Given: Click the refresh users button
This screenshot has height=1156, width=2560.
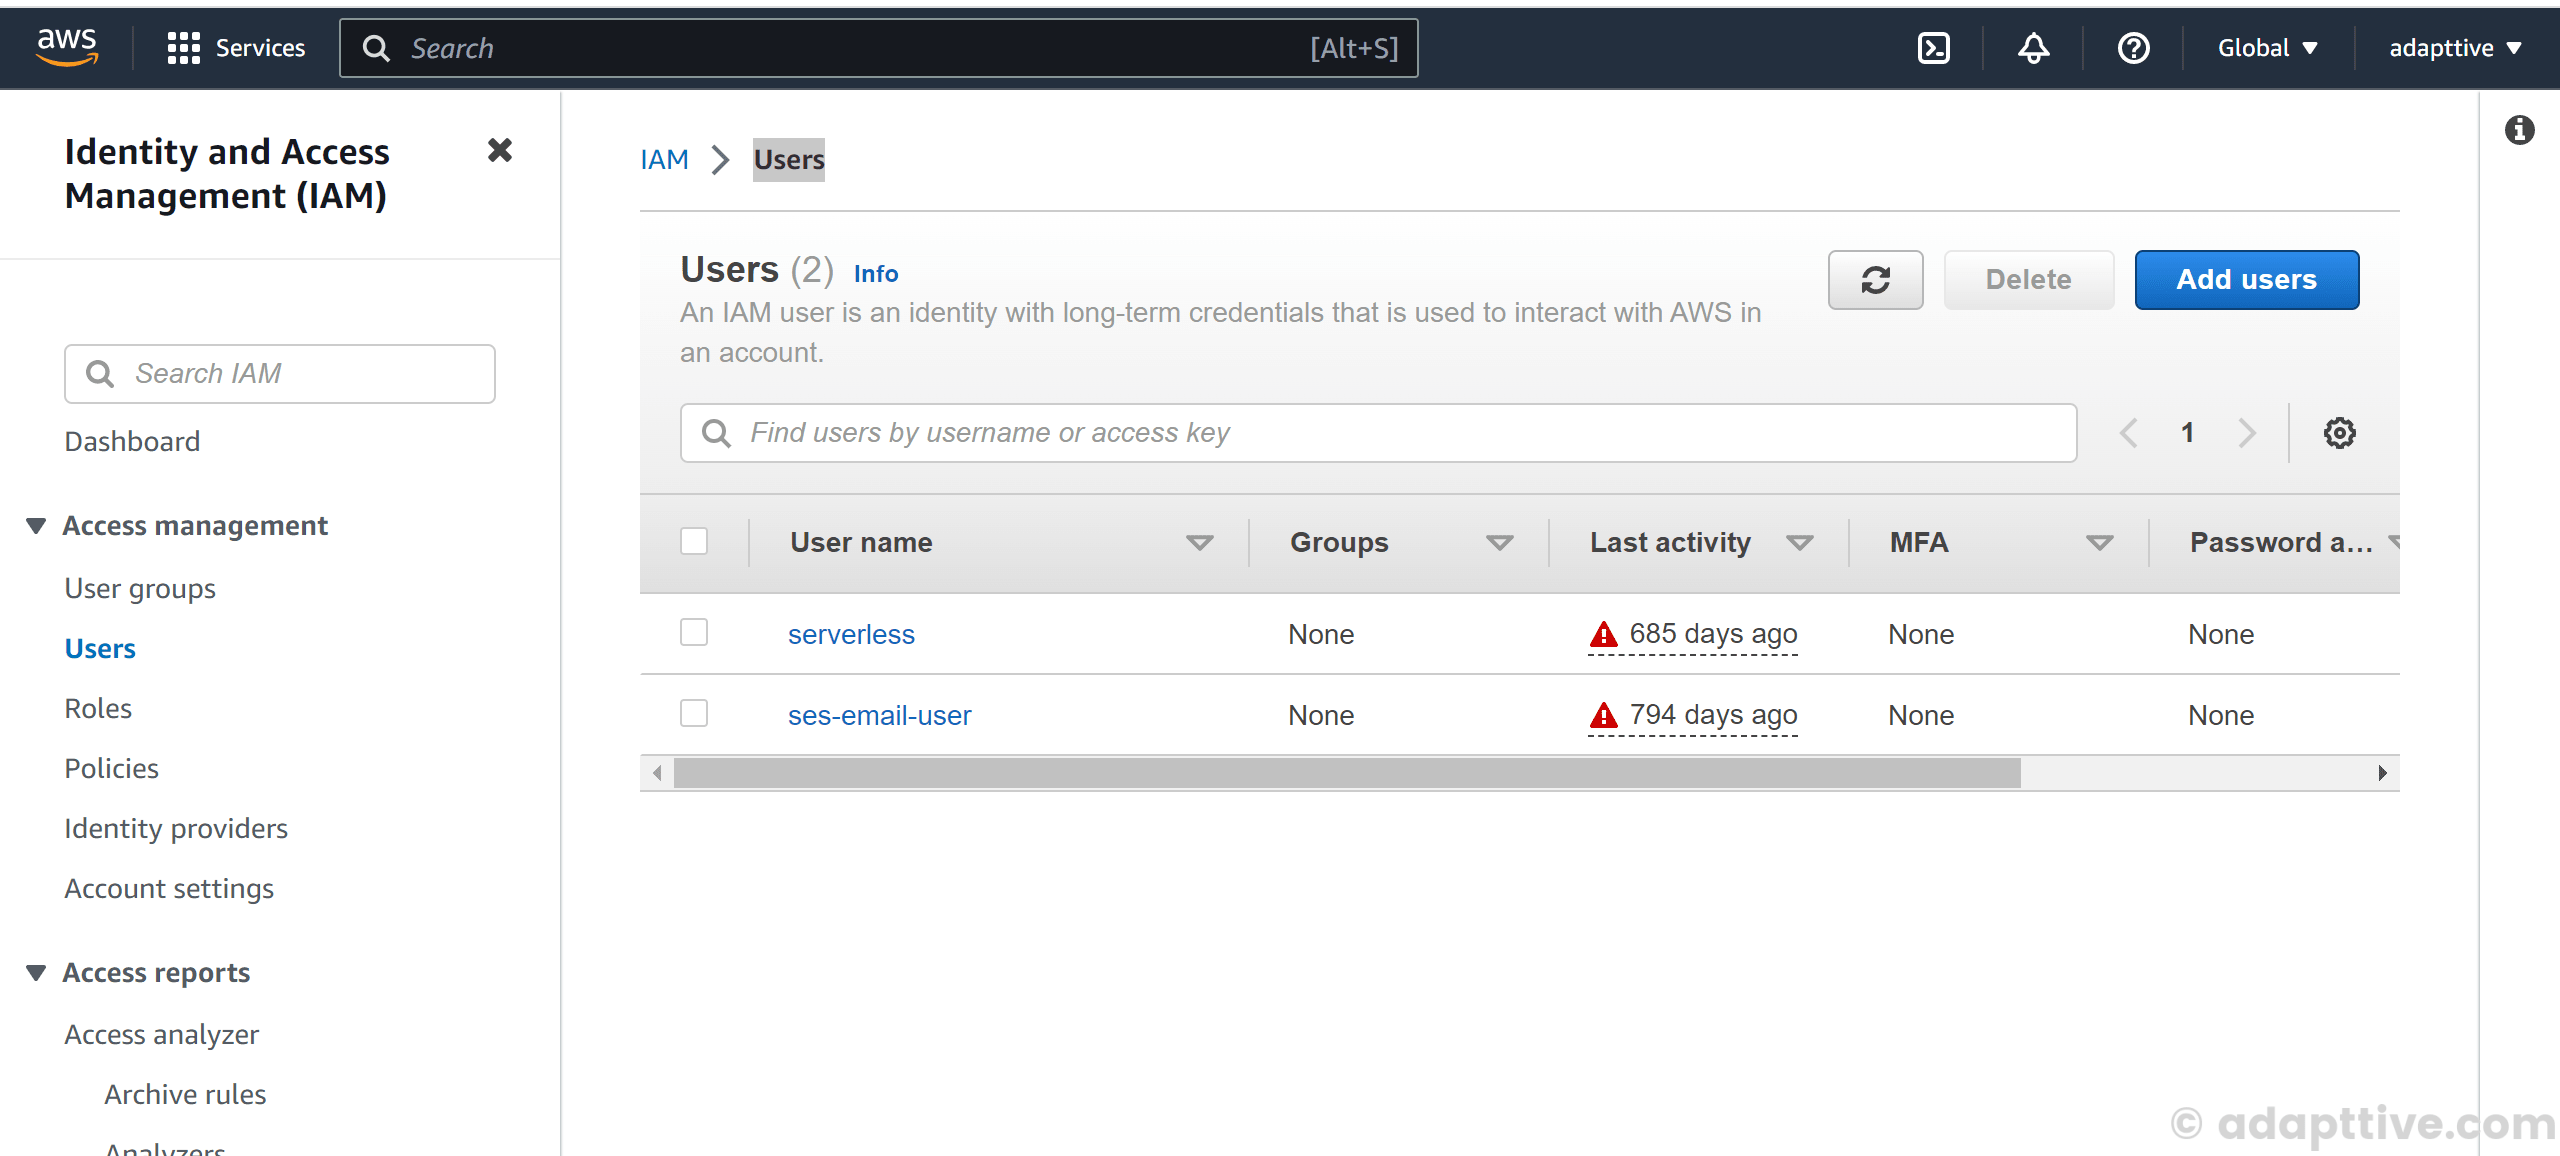Looking at the screenshot, I should (1875, 280).
